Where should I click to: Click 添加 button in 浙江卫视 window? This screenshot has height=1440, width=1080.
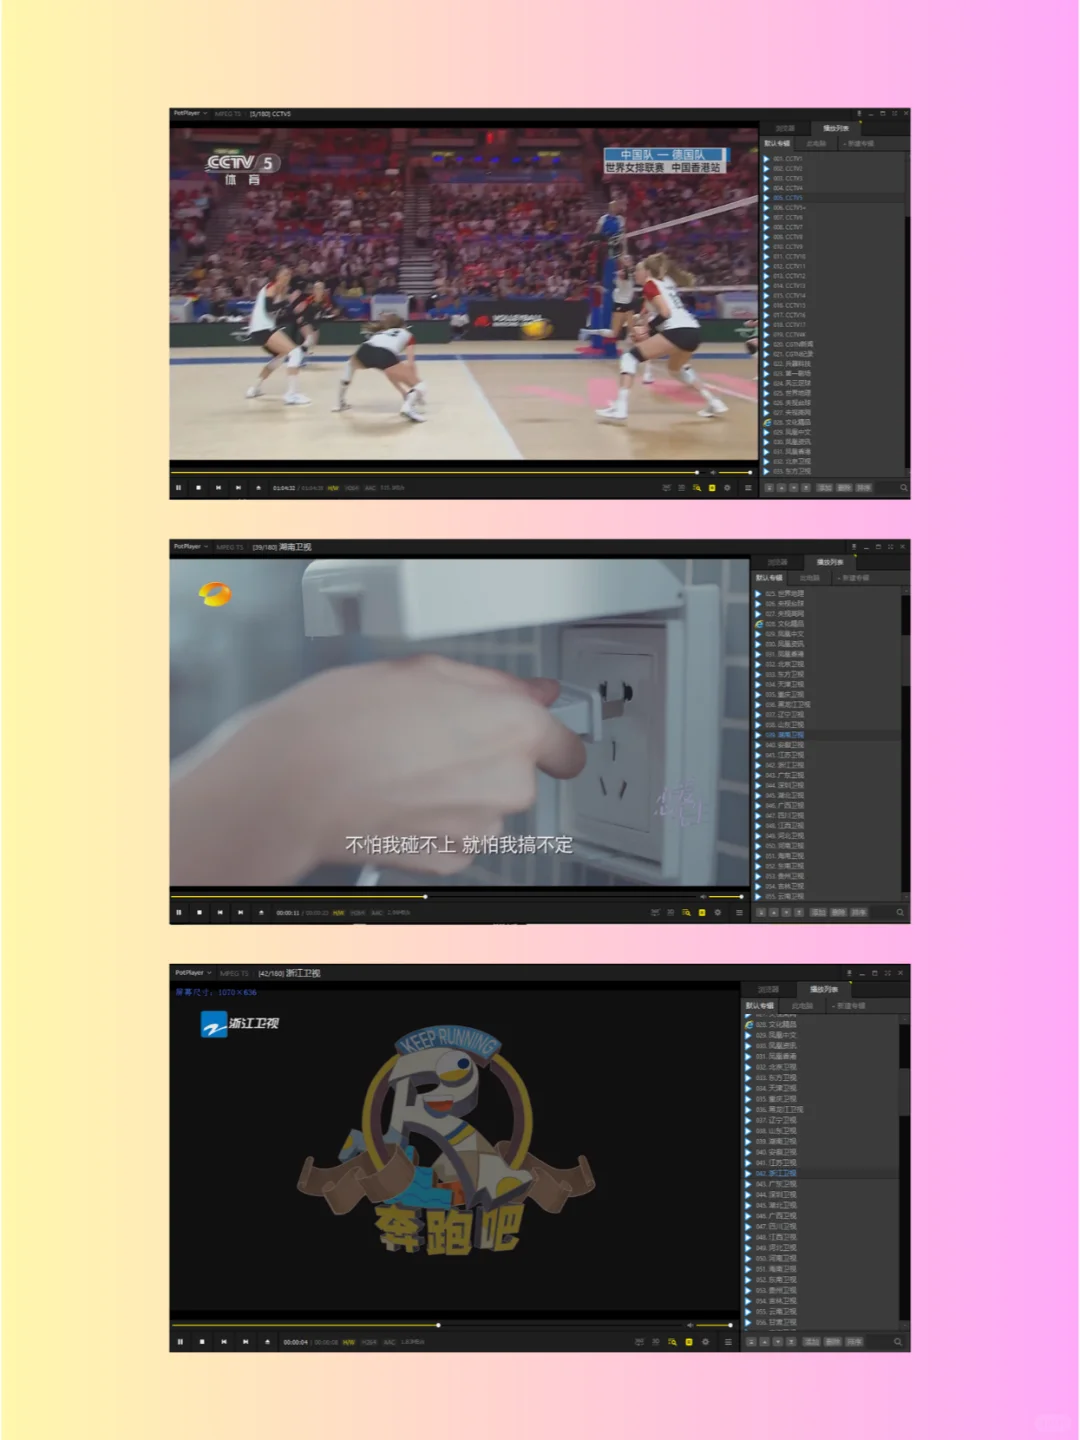click(x=810, y=1342)
